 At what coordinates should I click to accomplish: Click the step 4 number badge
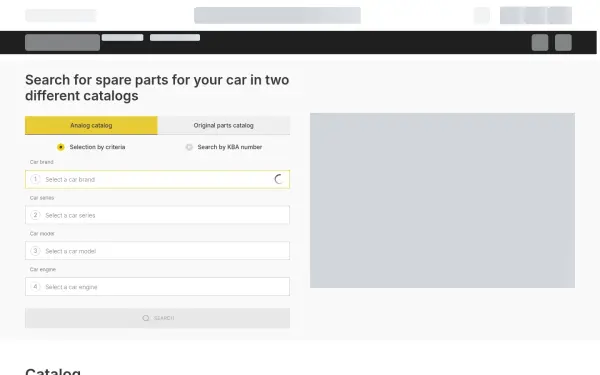35,287
